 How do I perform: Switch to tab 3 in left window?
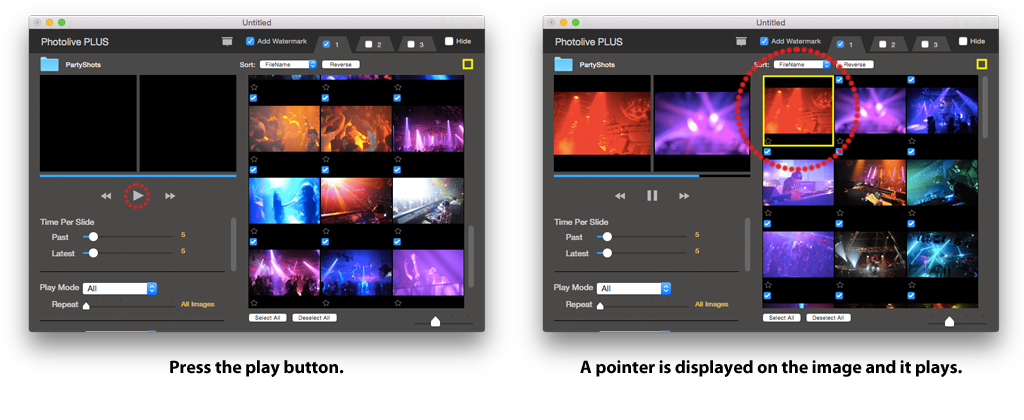coord(416,44)
